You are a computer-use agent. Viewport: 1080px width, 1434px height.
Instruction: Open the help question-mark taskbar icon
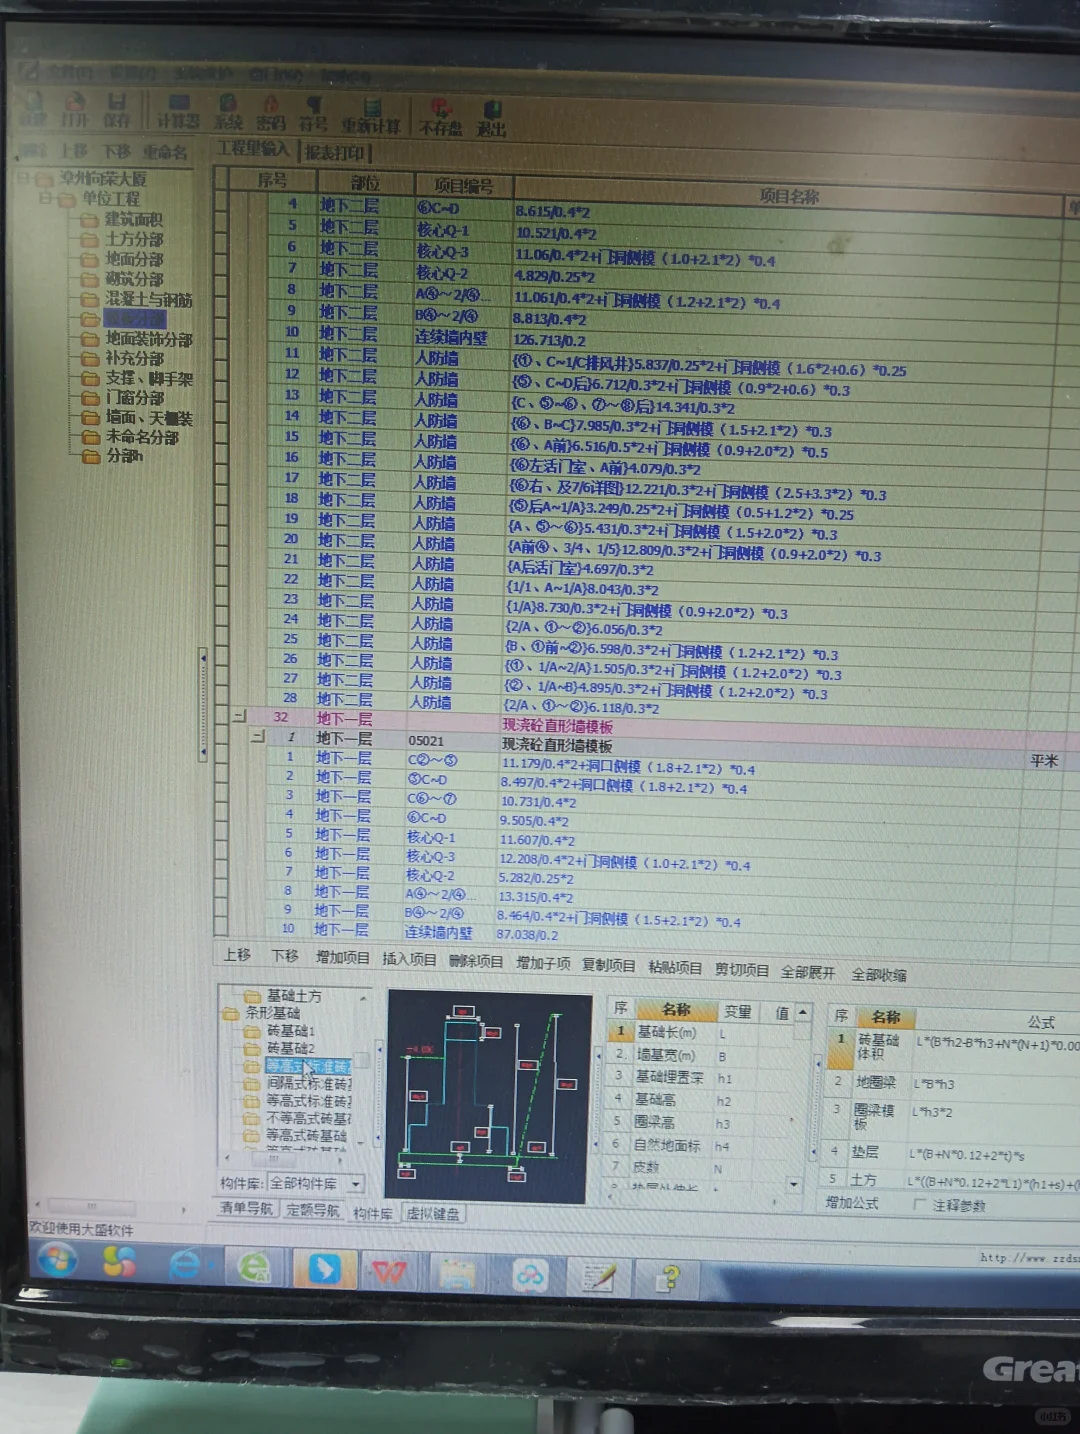[x=670, y=1277]
